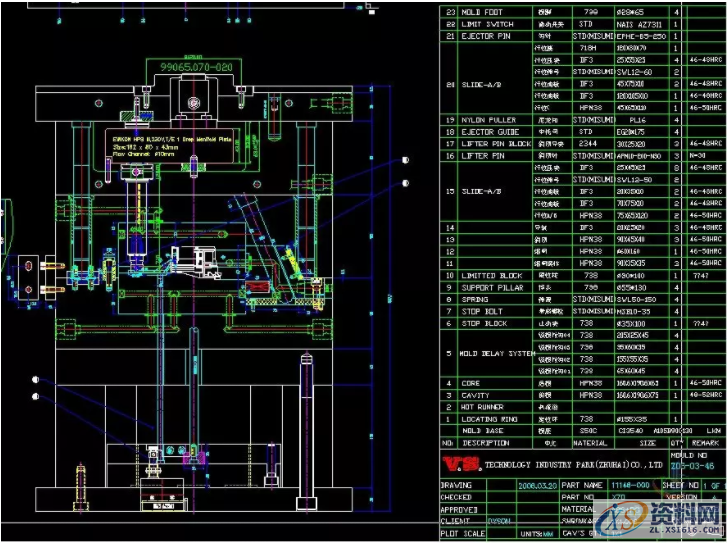
Task: Select the SUPPORT PILLAR description
Action: (x=492, y=287)
